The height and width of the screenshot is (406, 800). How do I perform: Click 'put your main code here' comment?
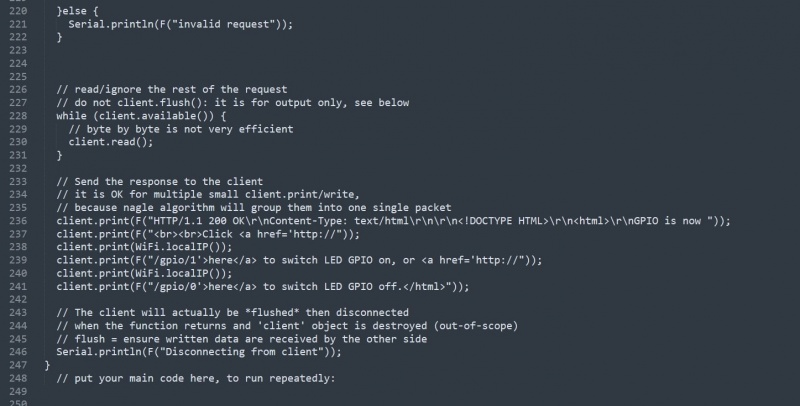(195, 378)
